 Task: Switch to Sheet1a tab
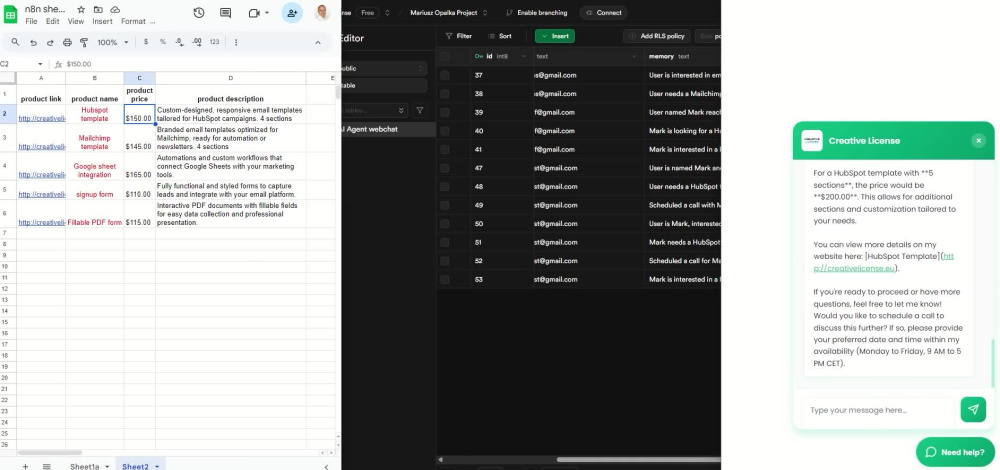coord(85,466)
